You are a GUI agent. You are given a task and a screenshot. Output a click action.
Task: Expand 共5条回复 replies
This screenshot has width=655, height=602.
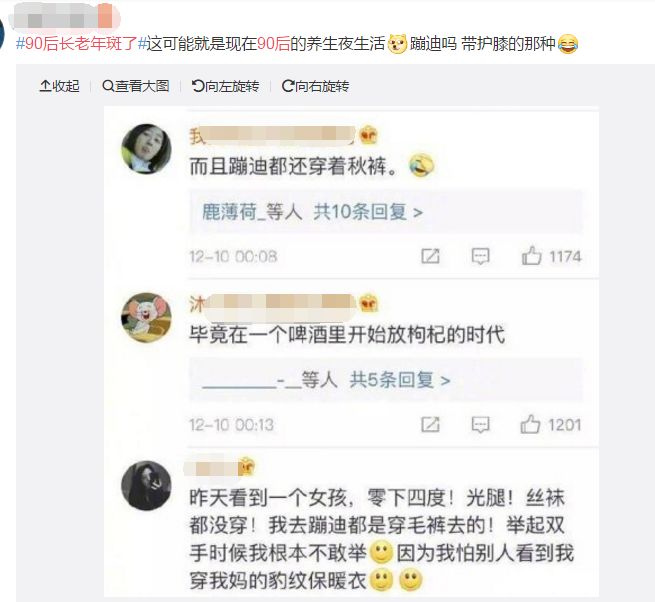tap(400, 380)
